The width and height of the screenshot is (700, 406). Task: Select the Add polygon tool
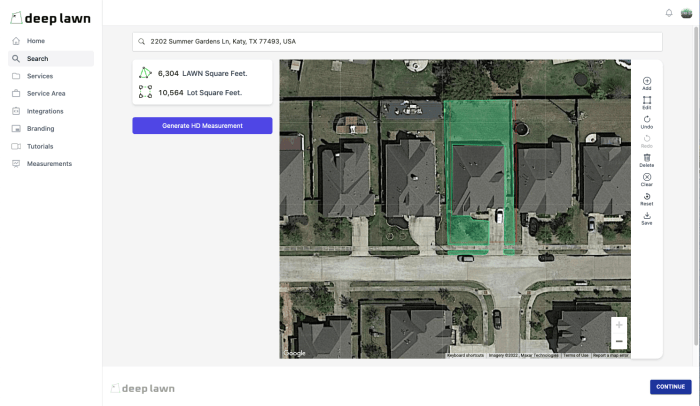tap(646, 84)
